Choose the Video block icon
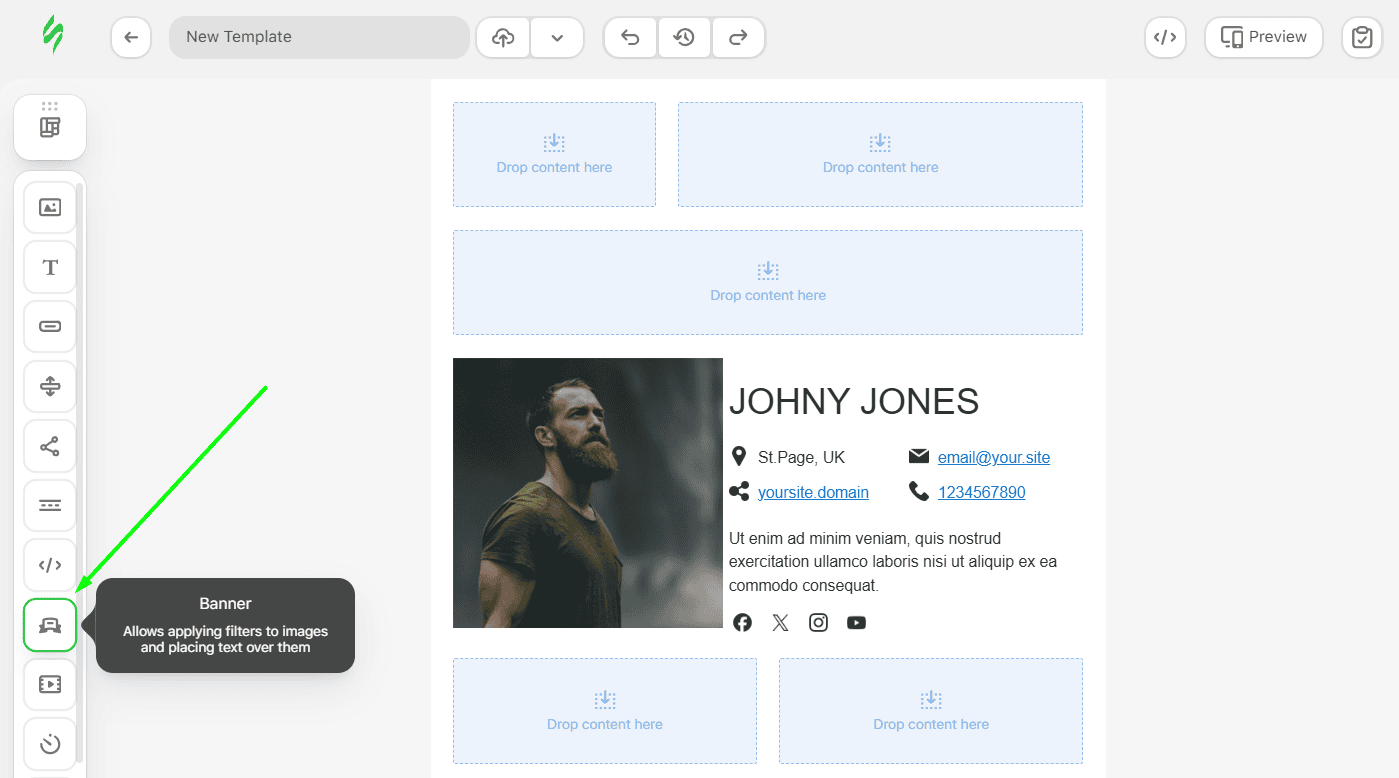This screenshot has width=1399, height=778. 50,684
